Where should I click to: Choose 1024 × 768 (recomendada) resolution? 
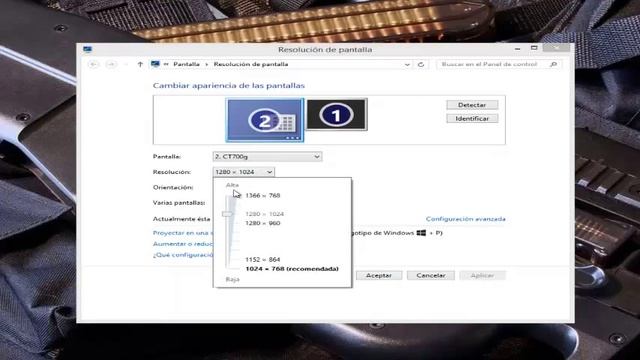click(292, 269)
